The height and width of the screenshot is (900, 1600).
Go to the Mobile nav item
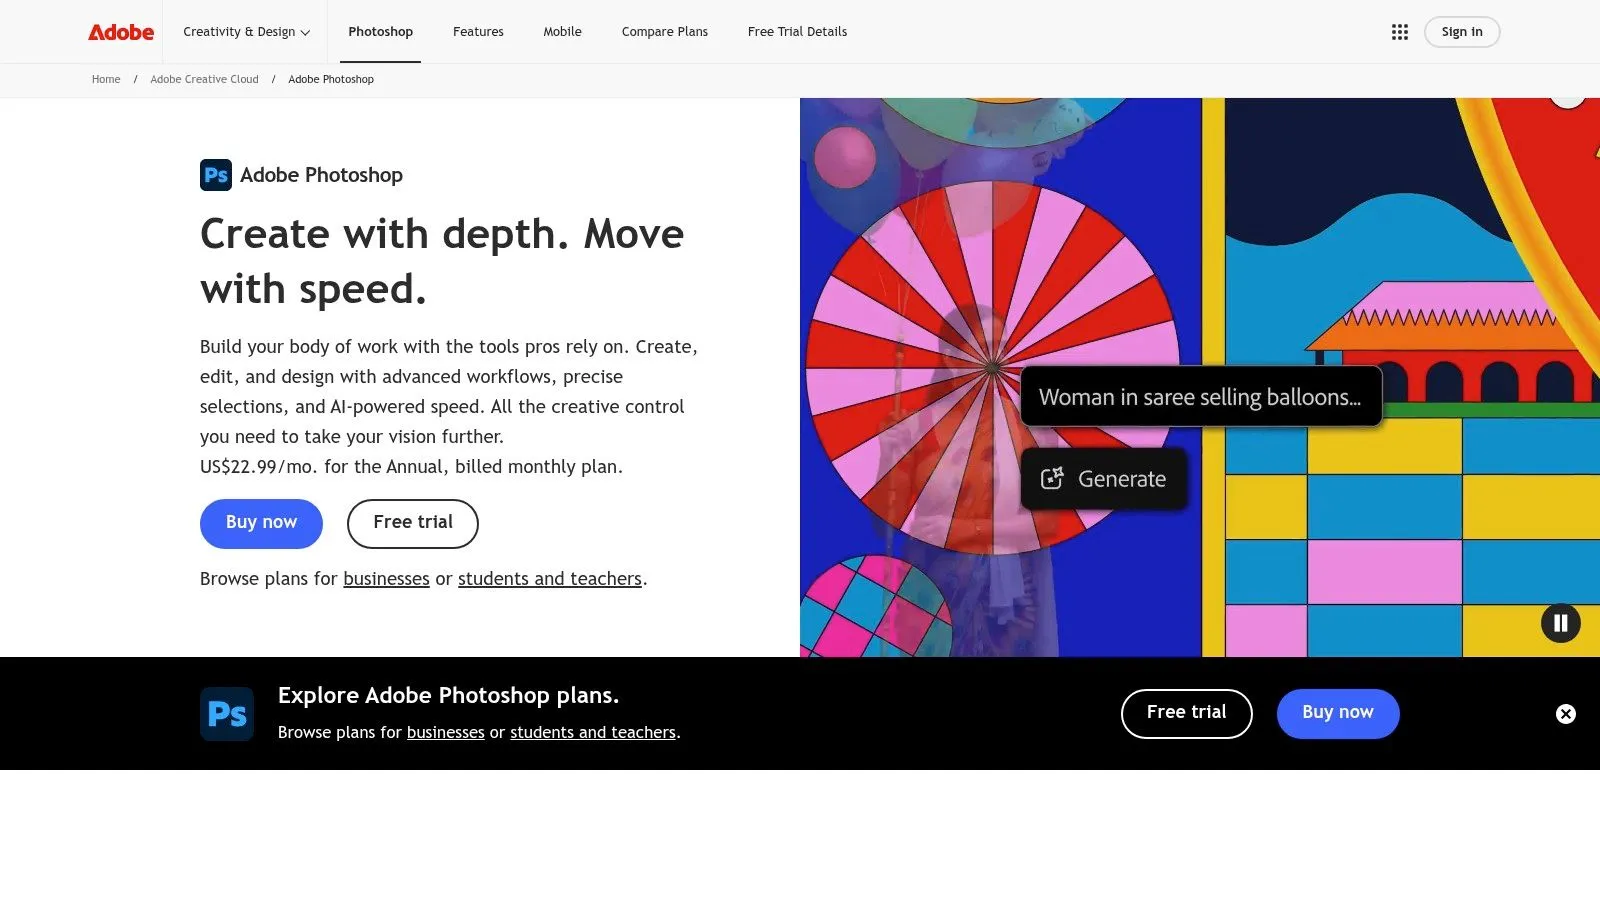click(x=562, y=32)
